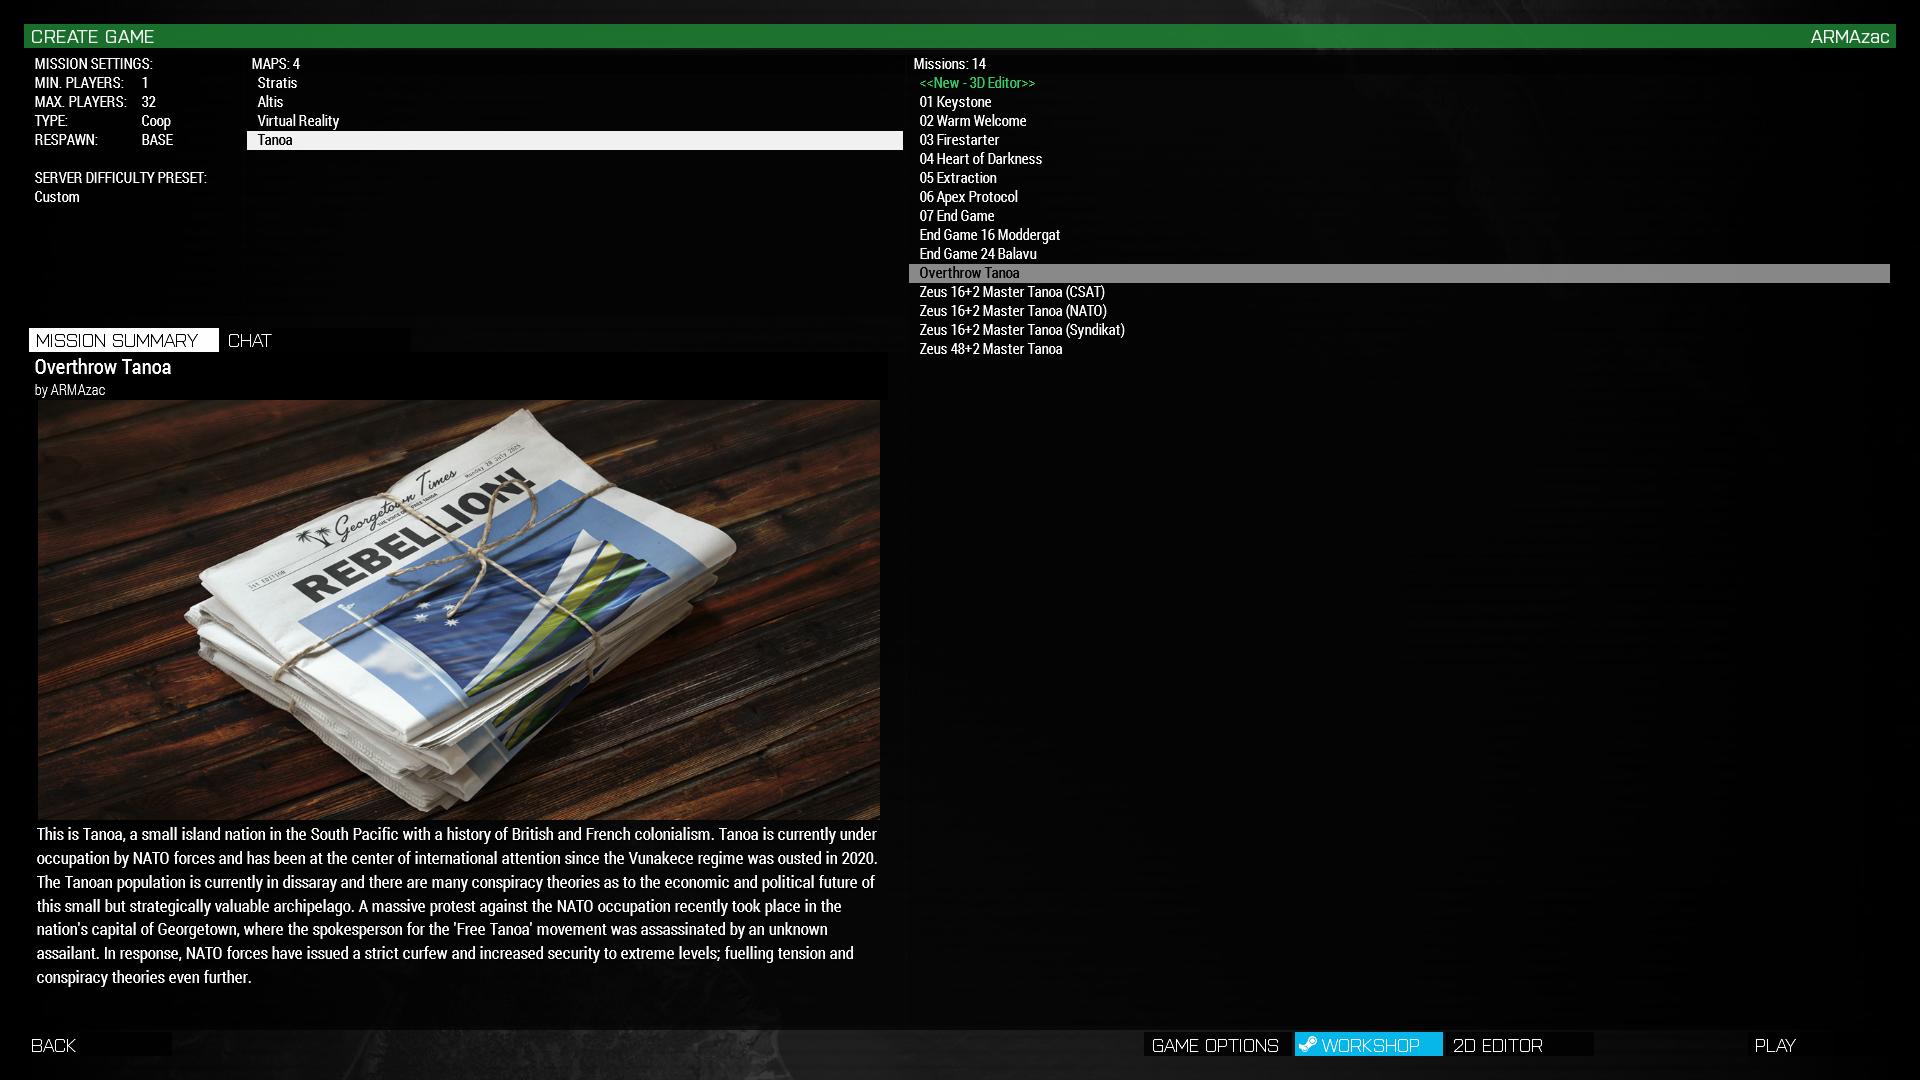Select the Mission Summary tab
This screenshot has height=1080, width=1920.
(x=118, y=341)
